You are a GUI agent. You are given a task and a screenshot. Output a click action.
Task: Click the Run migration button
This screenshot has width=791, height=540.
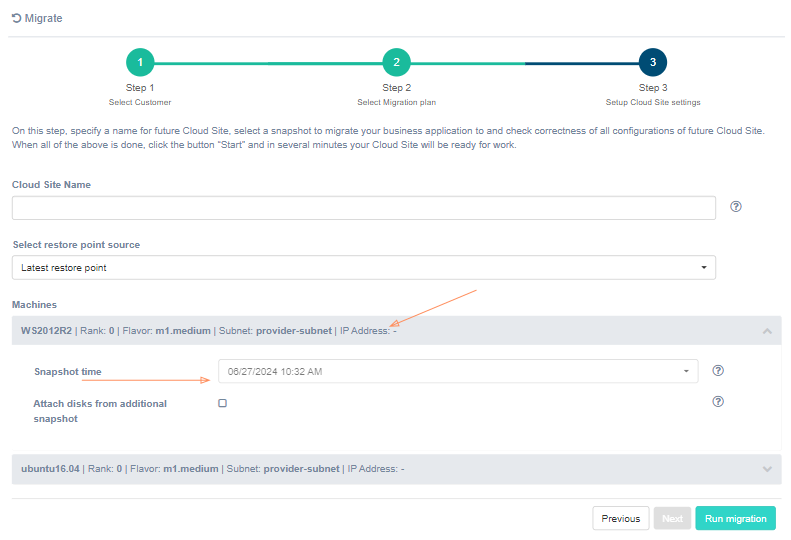pos(735,518)
